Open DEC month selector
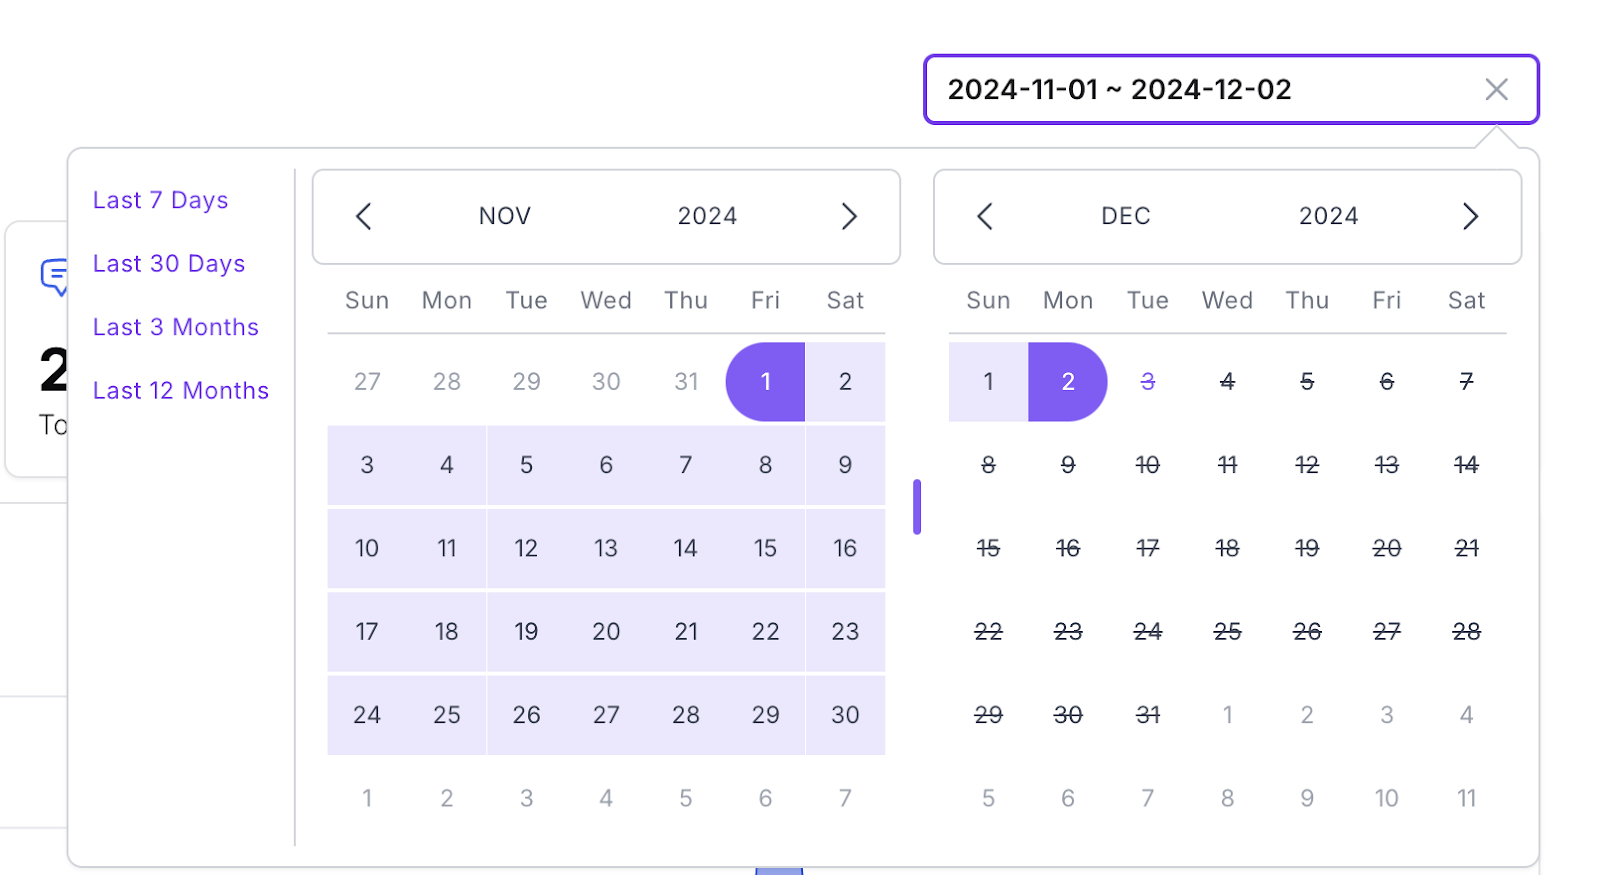The width and height of the screenshot is (1600, 875). tap(1126, 216)
